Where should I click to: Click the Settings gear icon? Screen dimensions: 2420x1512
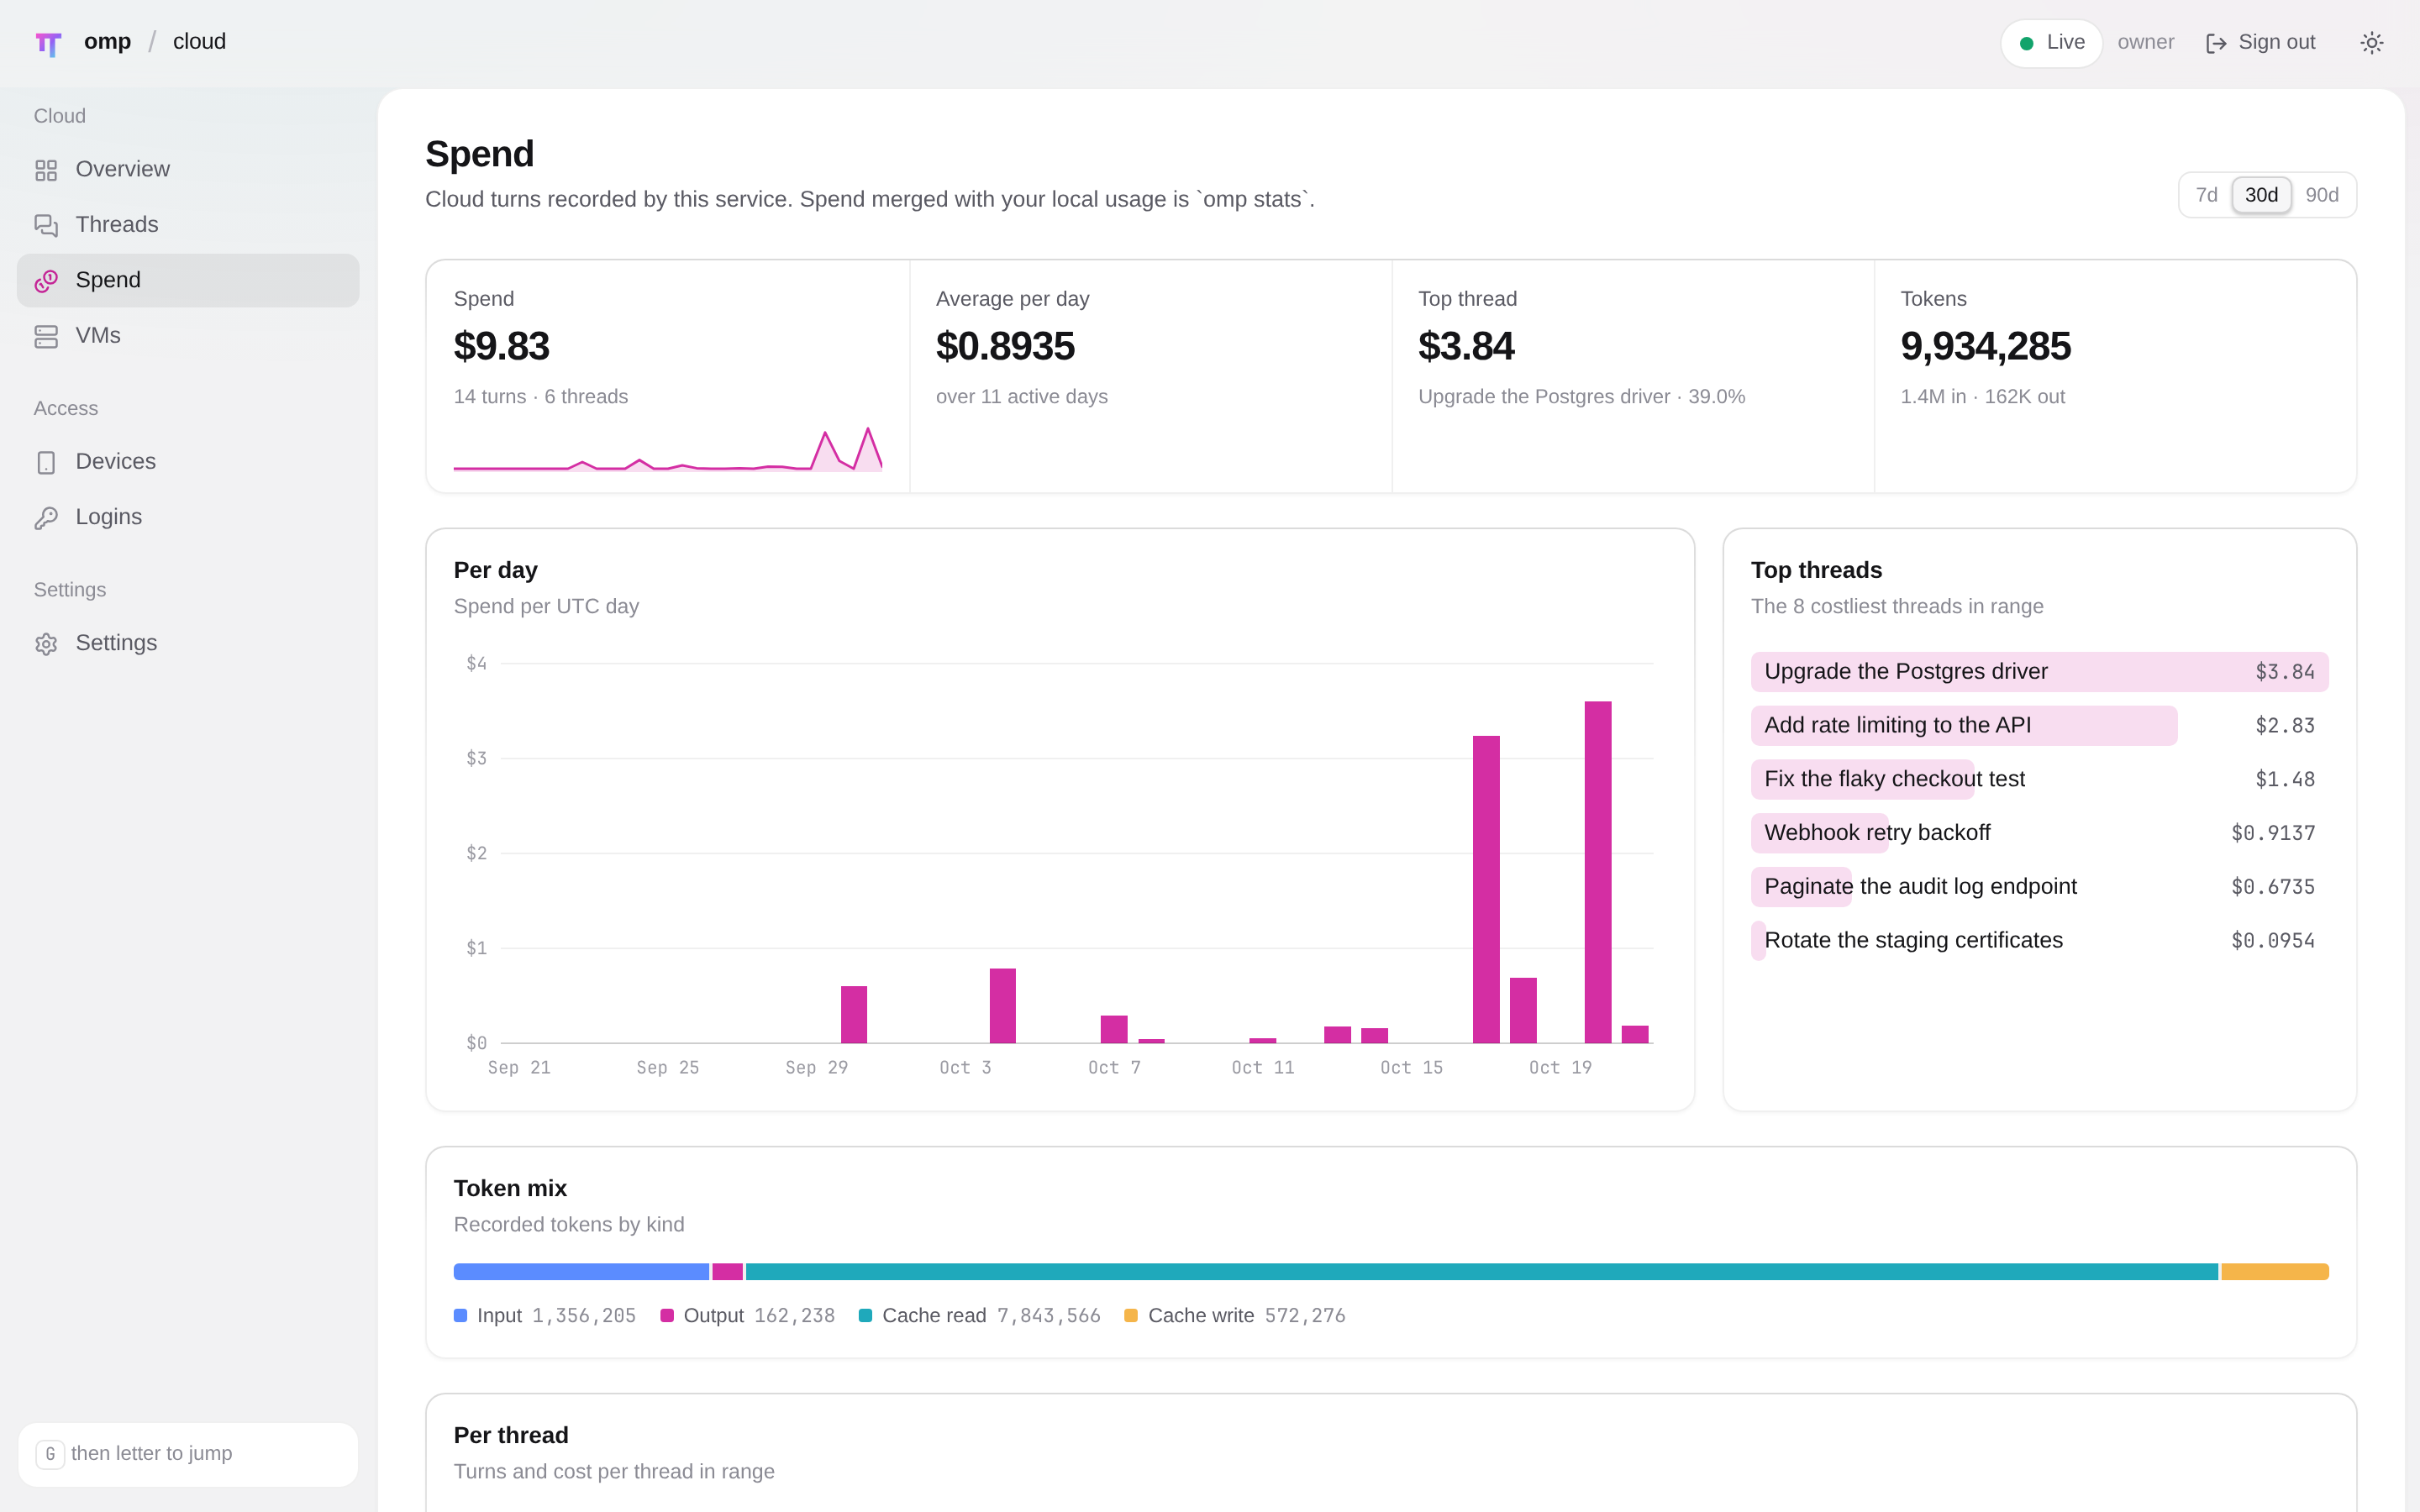46,643
